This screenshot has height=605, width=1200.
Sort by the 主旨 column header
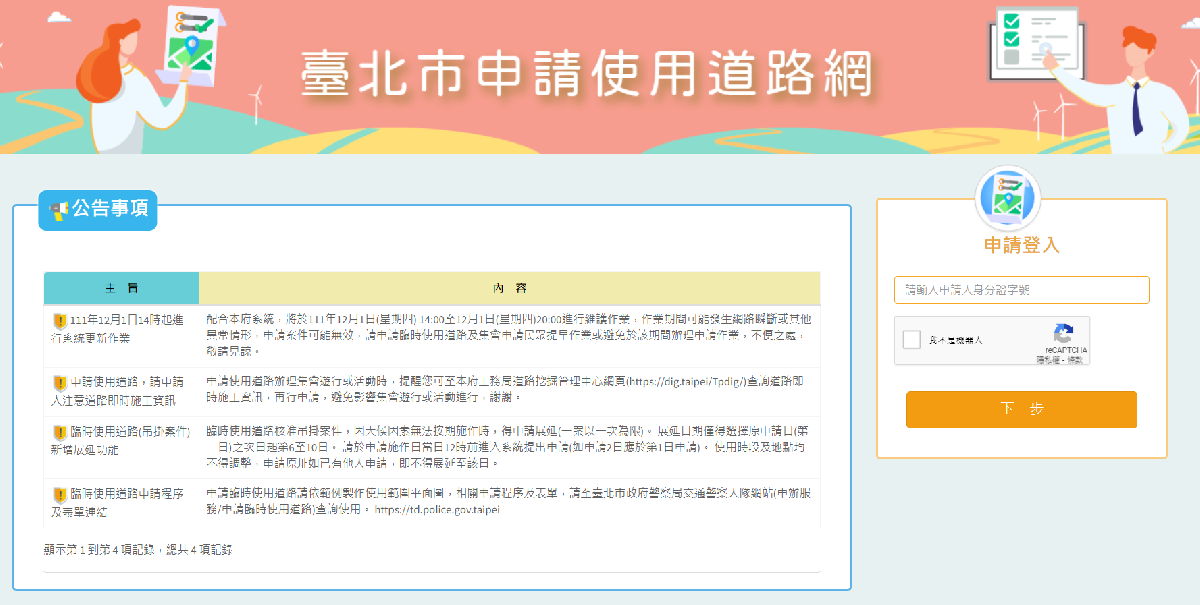point(121,288)
